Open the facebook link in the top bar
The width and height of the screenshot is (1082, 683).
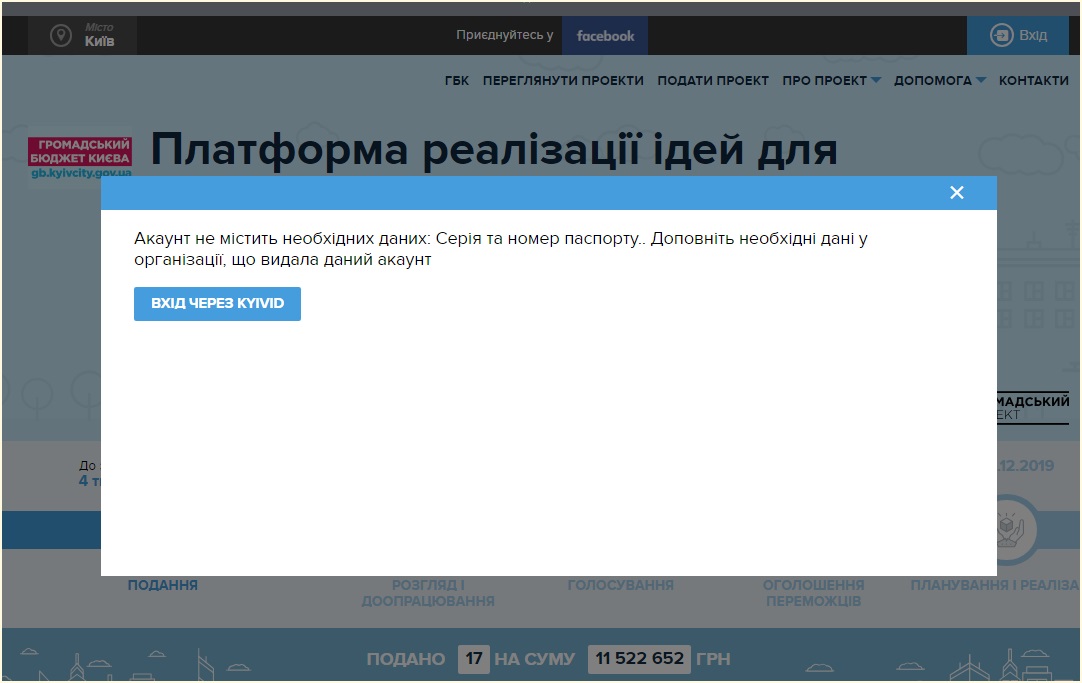604,36
